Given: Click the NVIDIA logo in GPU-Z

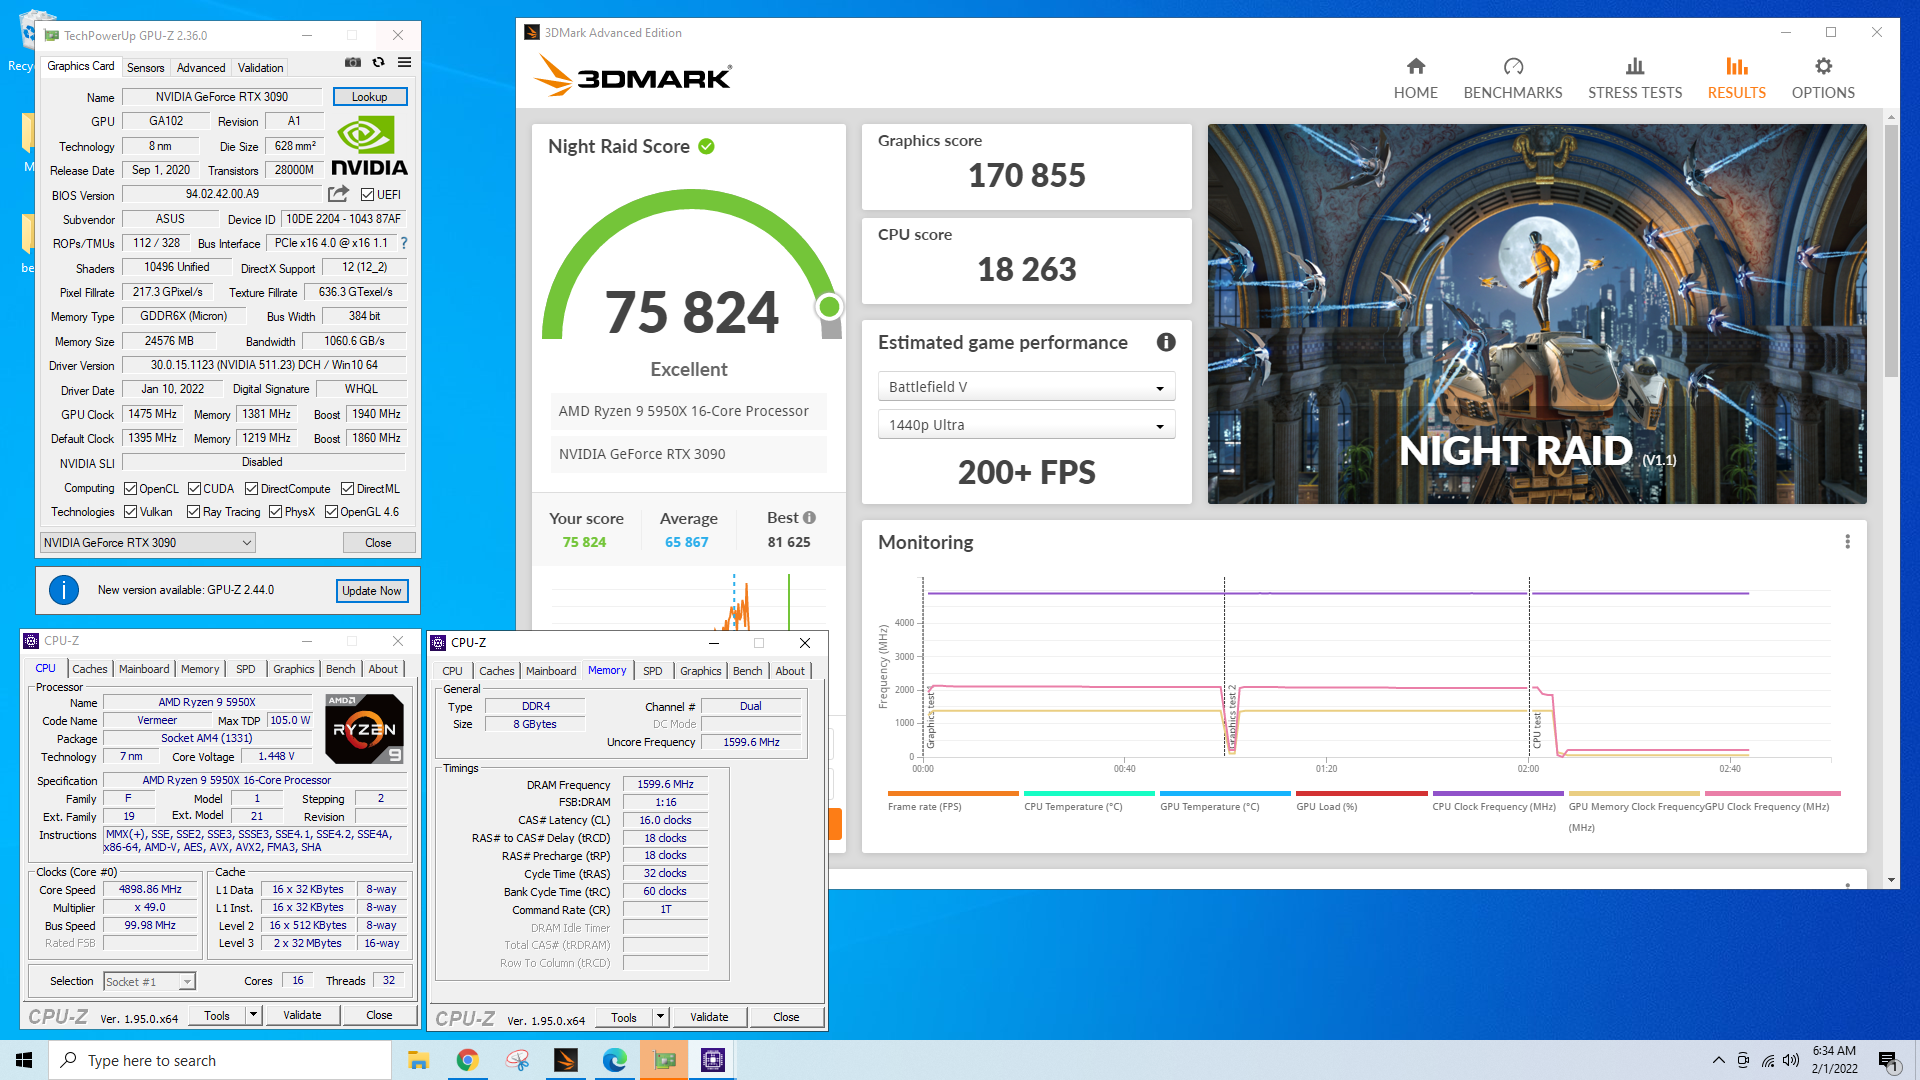Looking at the screenshot, I should pos(369,146).
